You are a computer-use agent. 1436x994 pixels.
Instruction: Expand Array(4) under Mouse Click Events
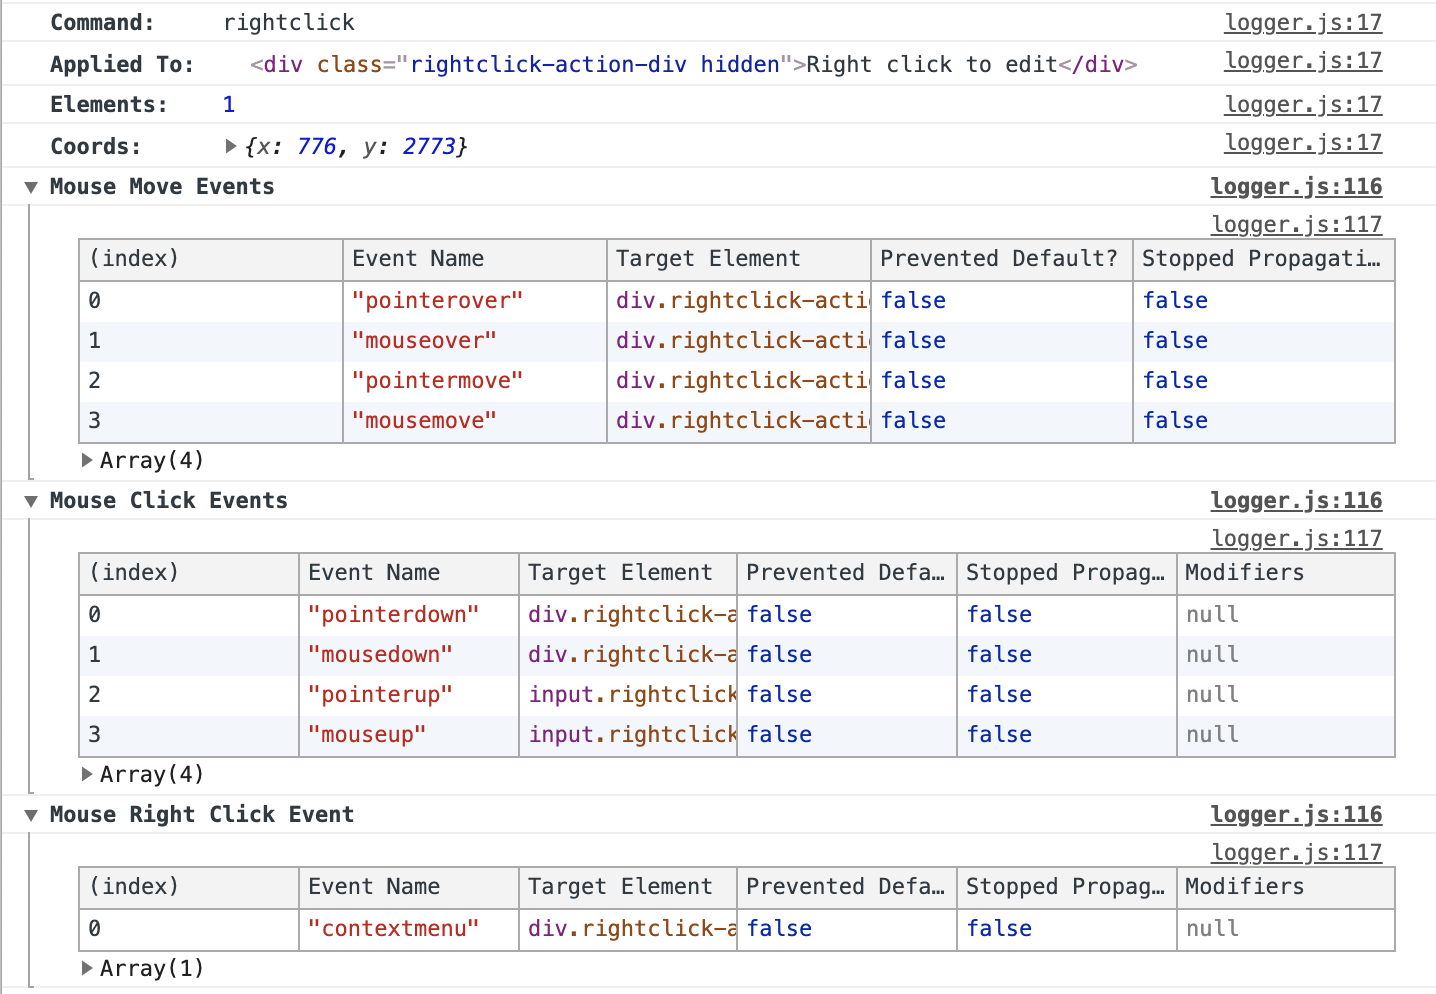point(88,774)
